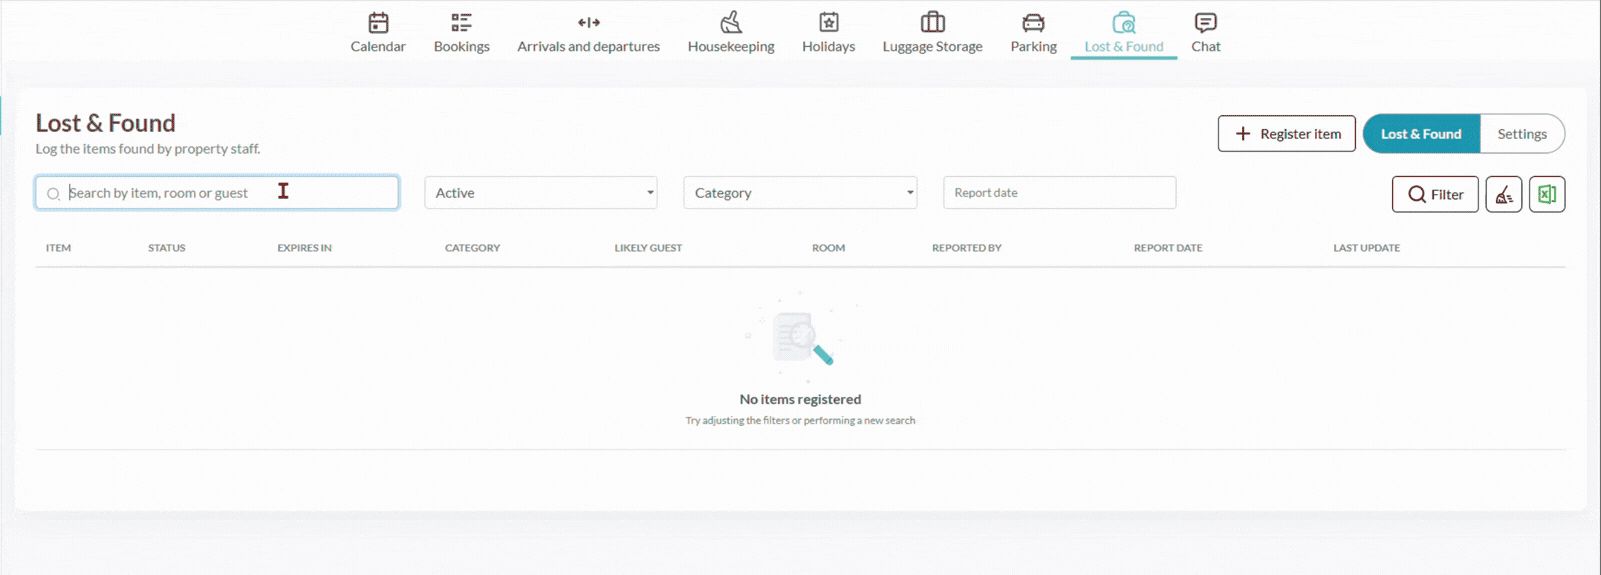The height and width of the screenshot is (575, 1601).
Task: Click the Filter search button
Action: (1435, 194)
